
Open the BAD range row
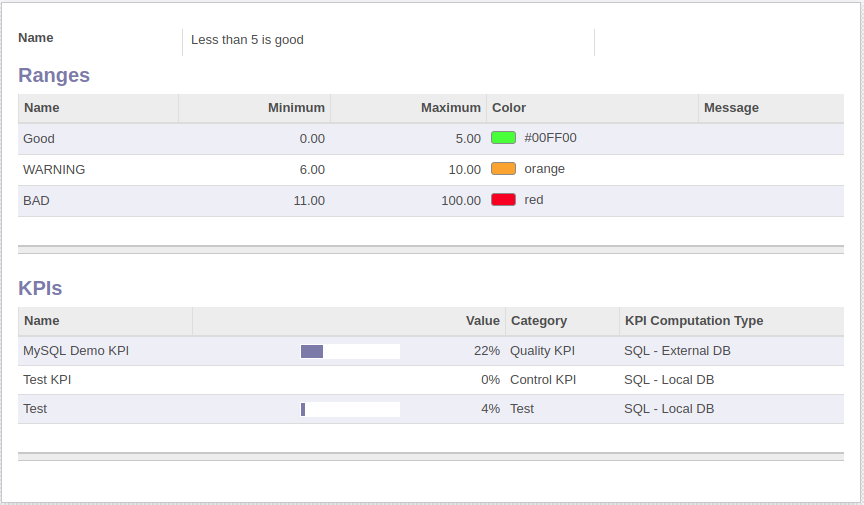36,201
